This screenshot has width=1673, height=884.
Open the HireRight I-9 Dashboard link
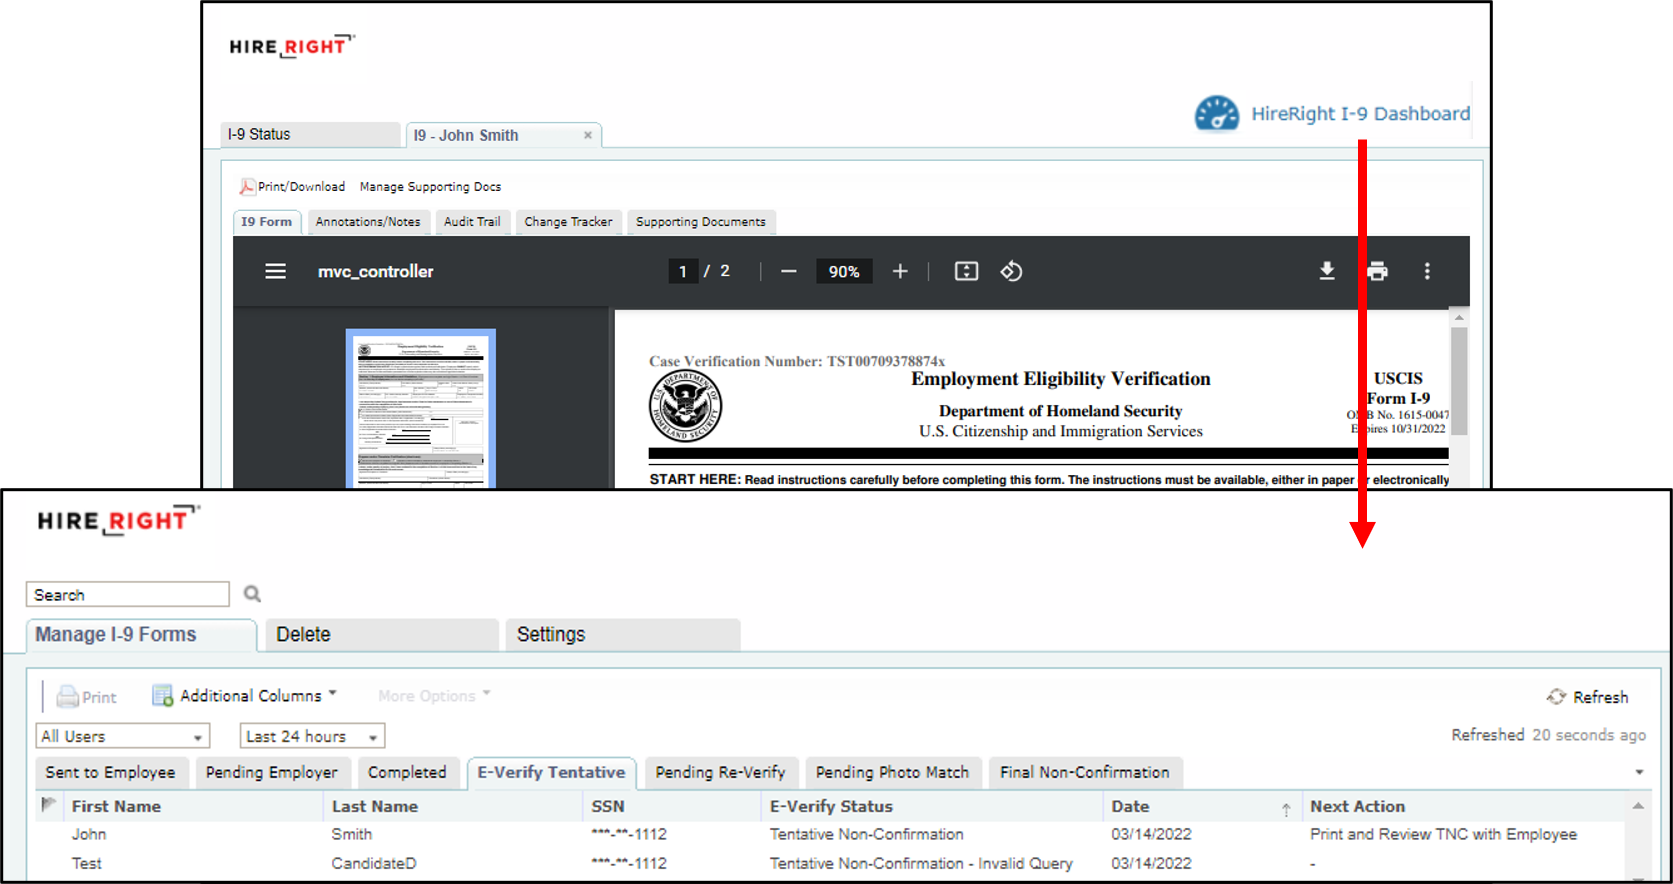tap(1334, 114)
